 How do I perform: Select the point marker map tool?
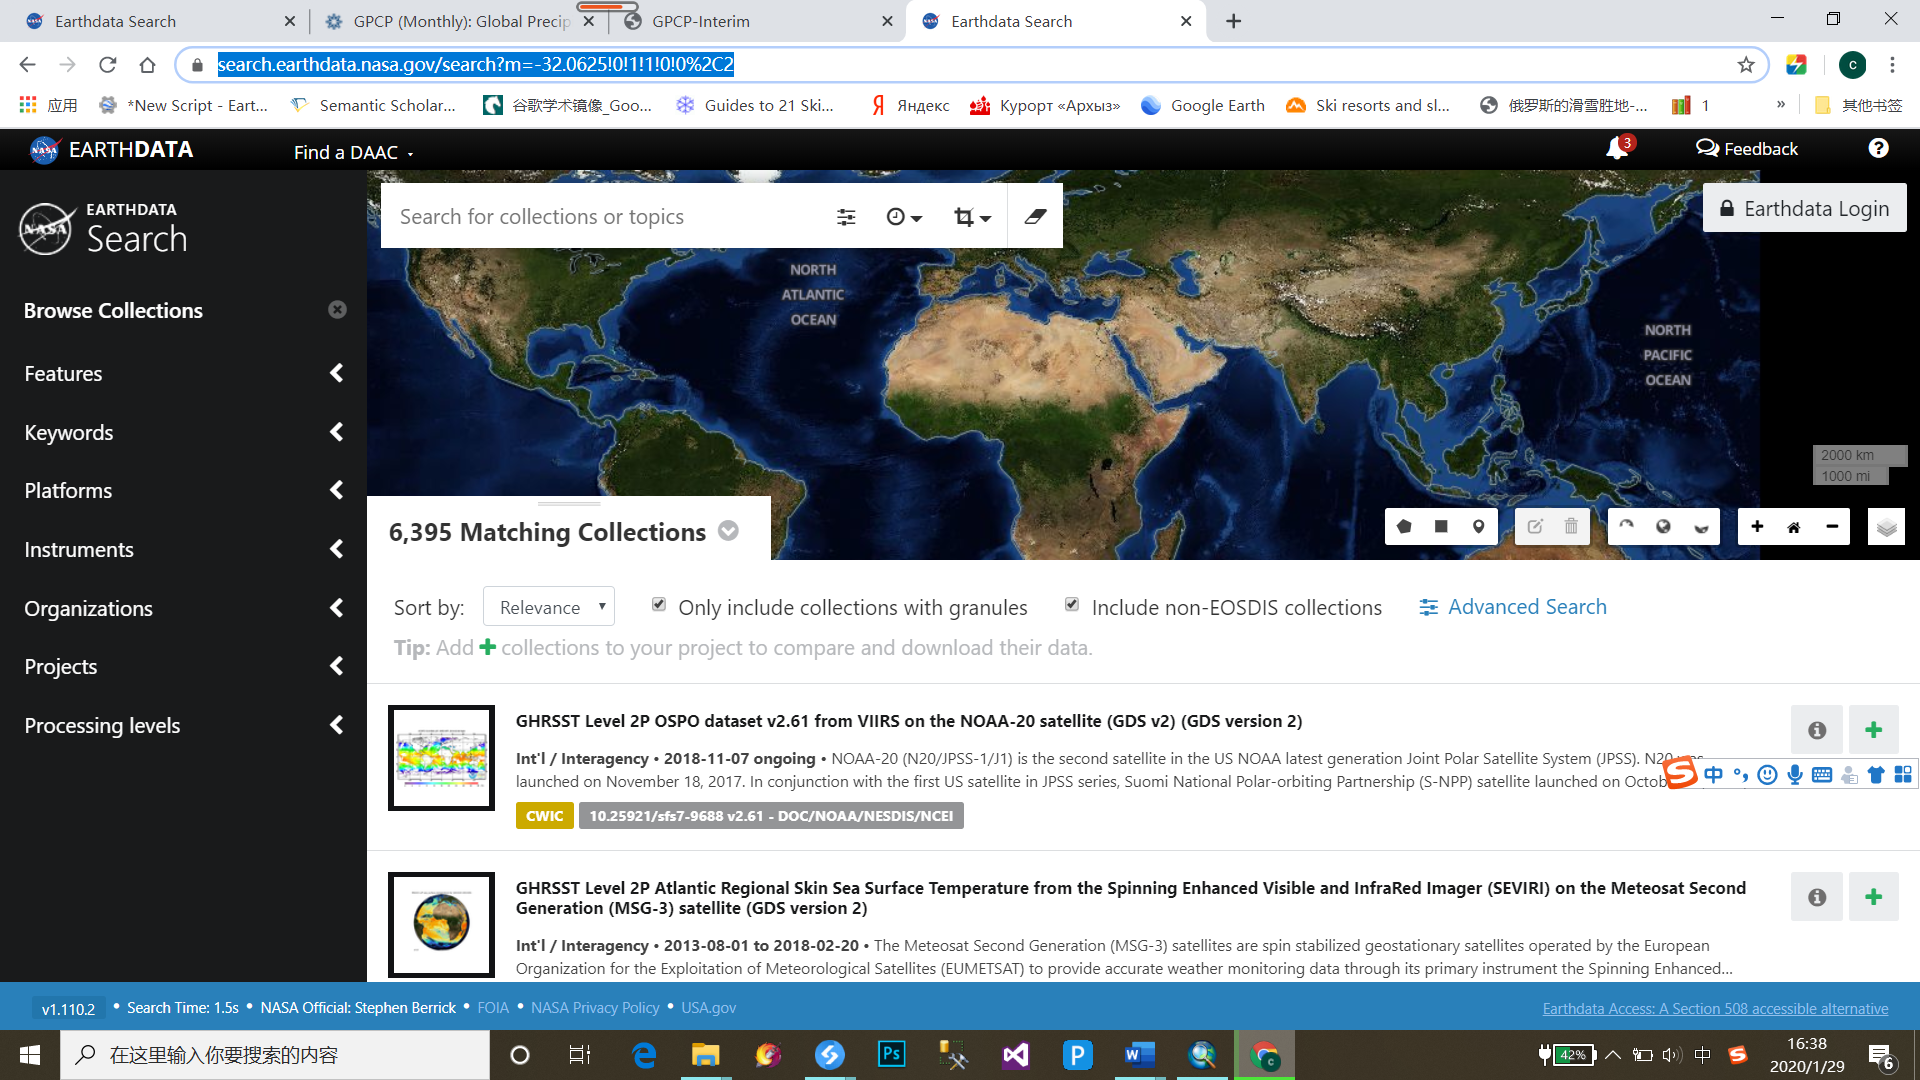(1478, 527)
